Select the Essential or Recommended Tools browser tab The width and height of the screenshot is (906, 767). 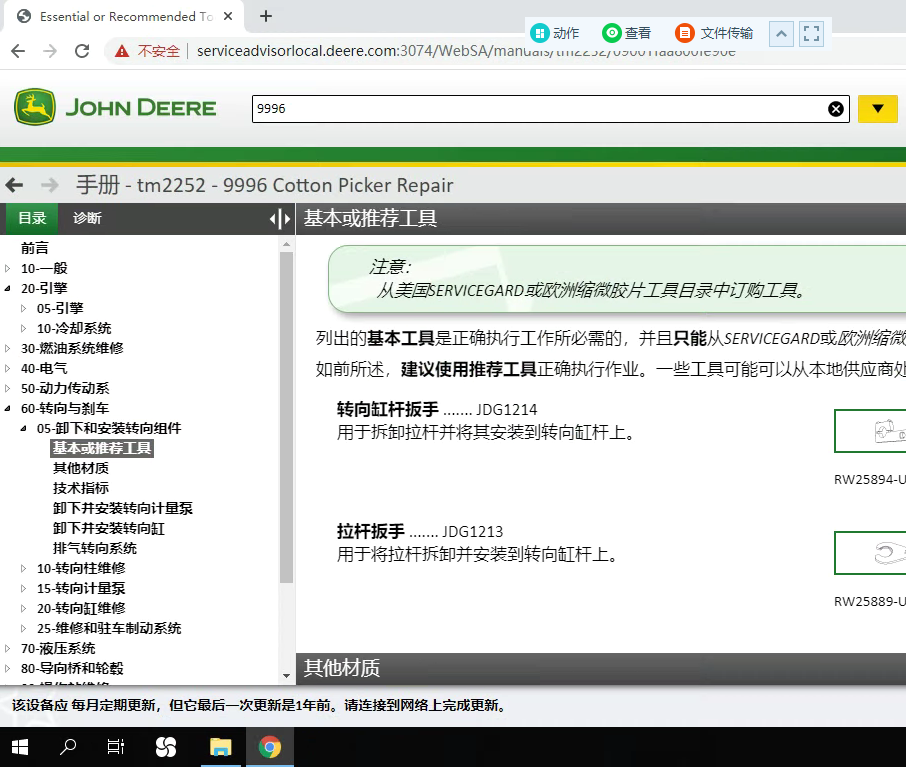(124, 16)
